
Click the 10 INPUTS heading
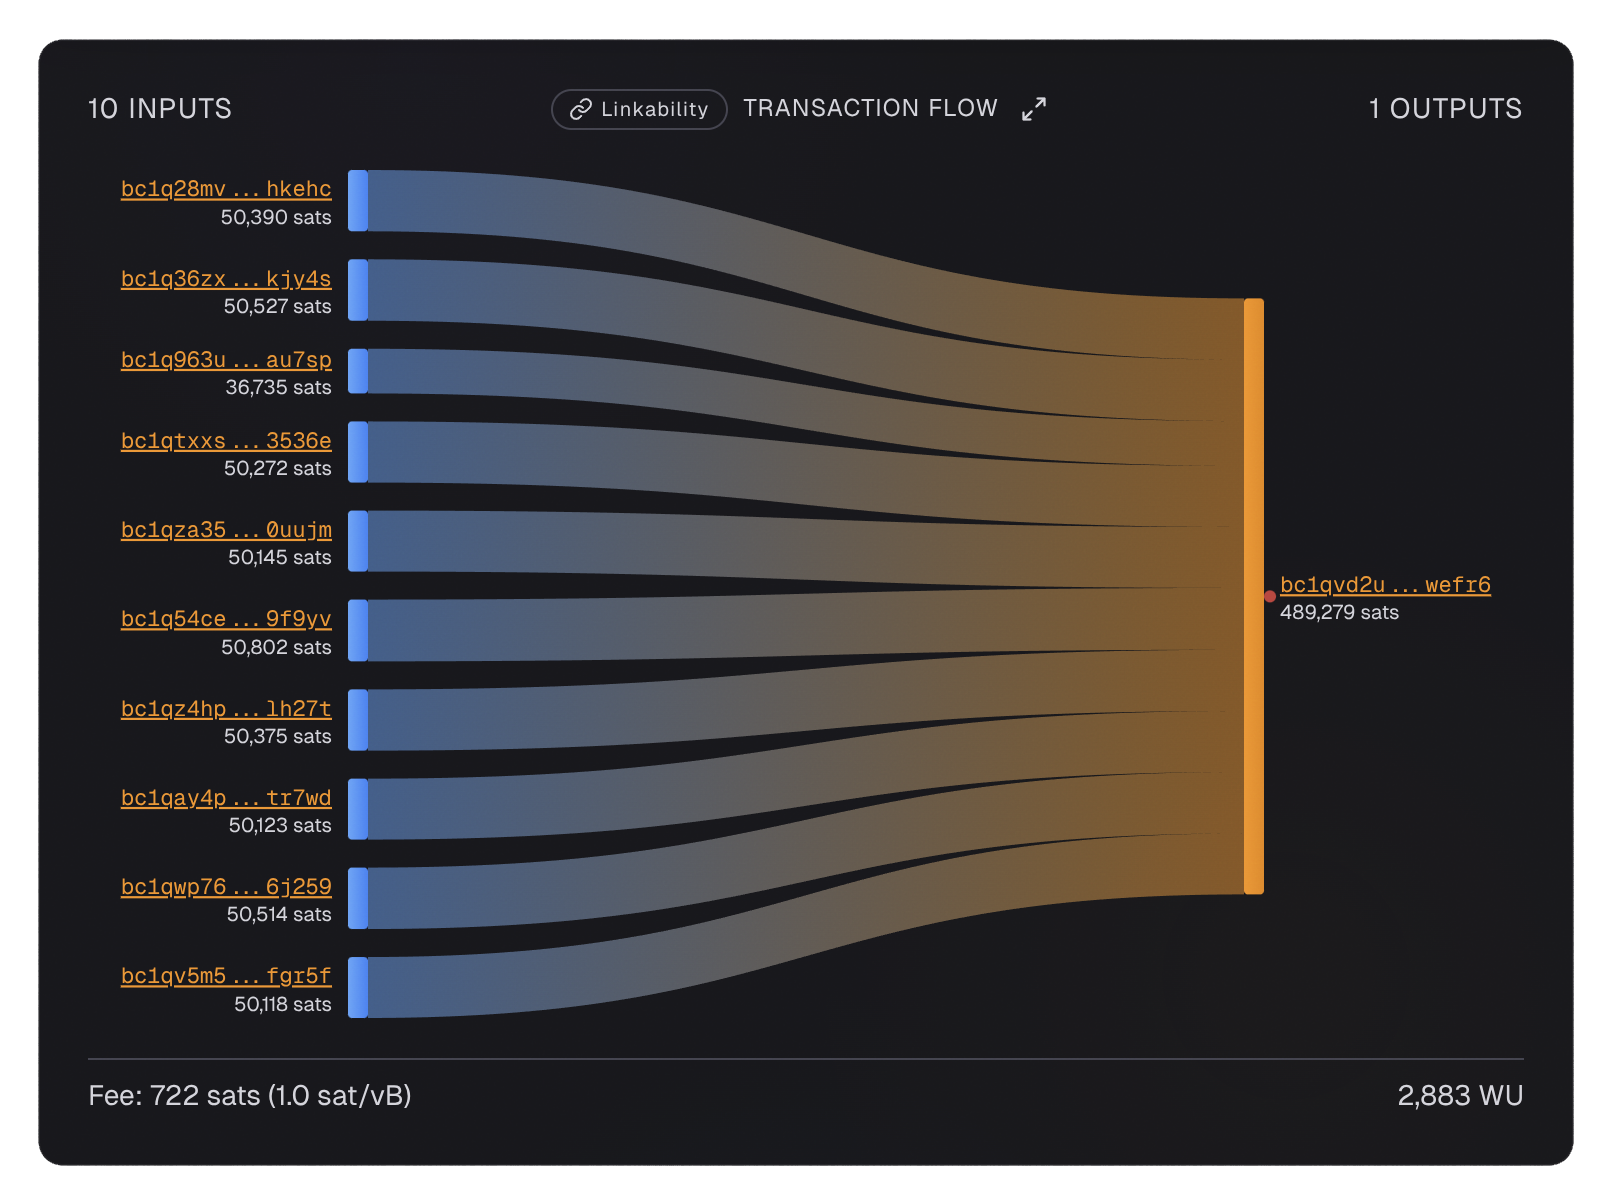tap(158, 110)
